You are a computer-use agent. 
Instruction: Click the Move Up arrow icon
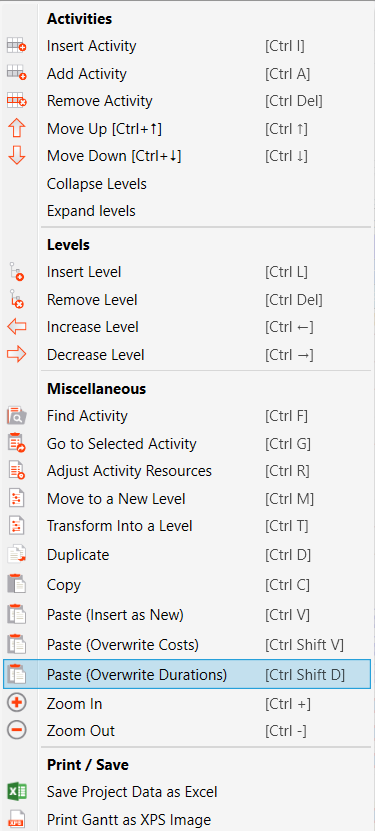[17, 129]
